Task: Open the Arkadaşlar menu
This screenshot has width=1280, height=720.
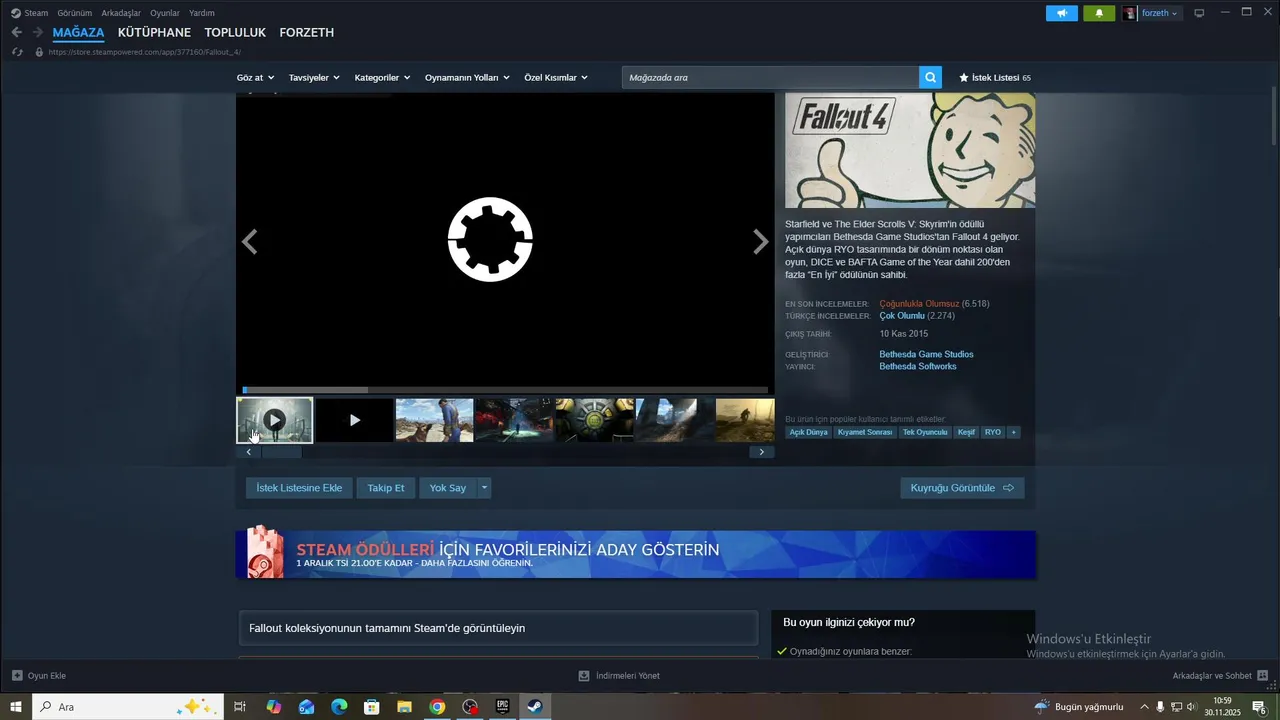Action: pyautogui.click(x=121, y=13)
